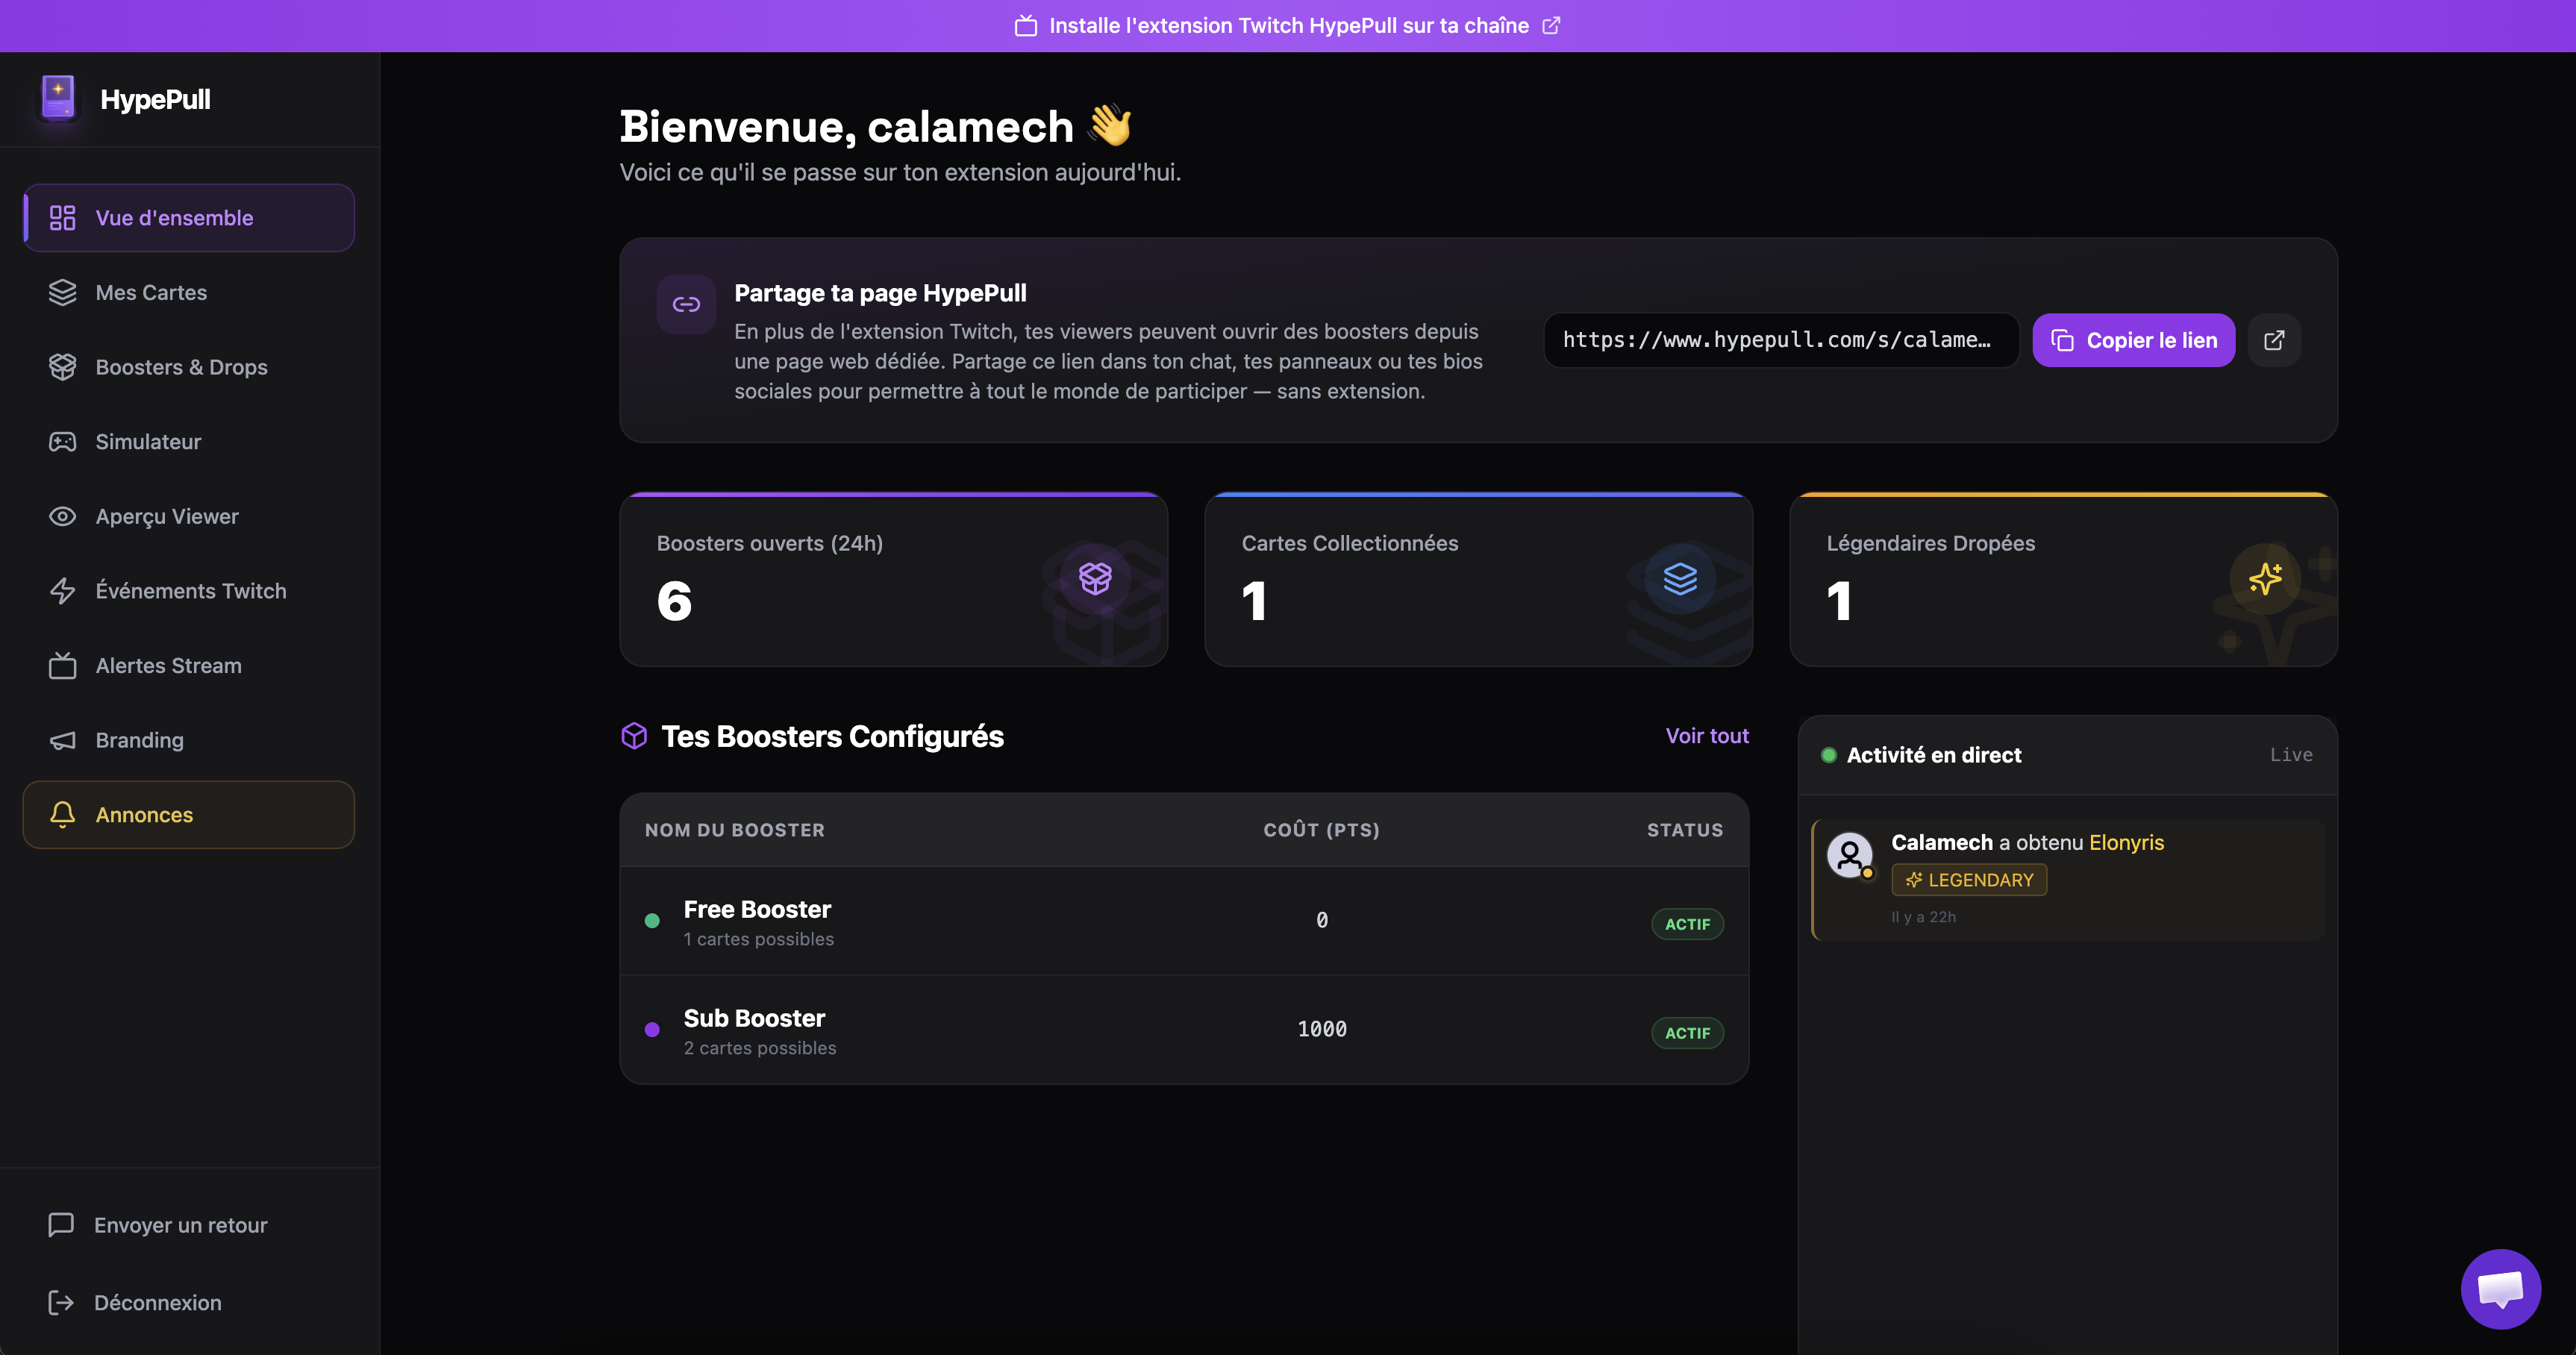Click the Boosters ouverts (24h) value 6

point(675,601)
